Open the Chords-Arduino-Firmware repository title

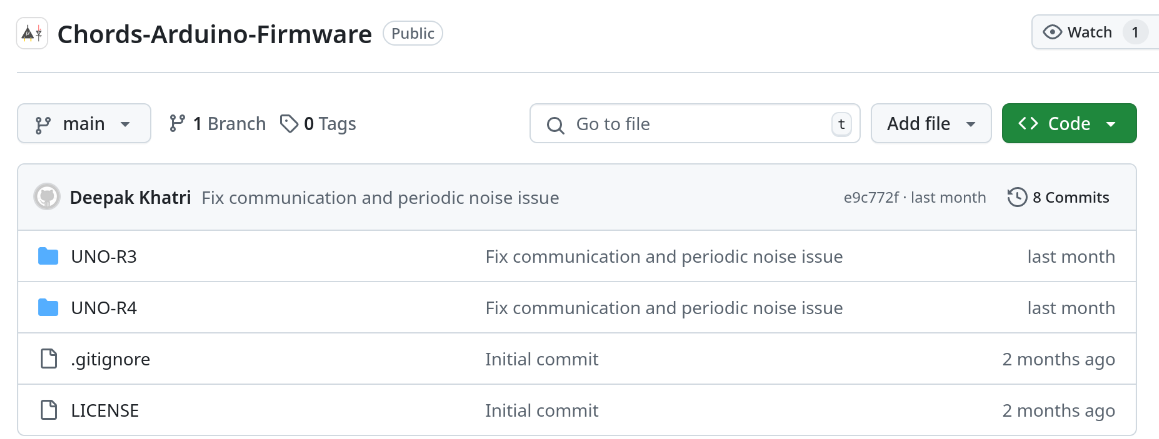pos(214,33)
